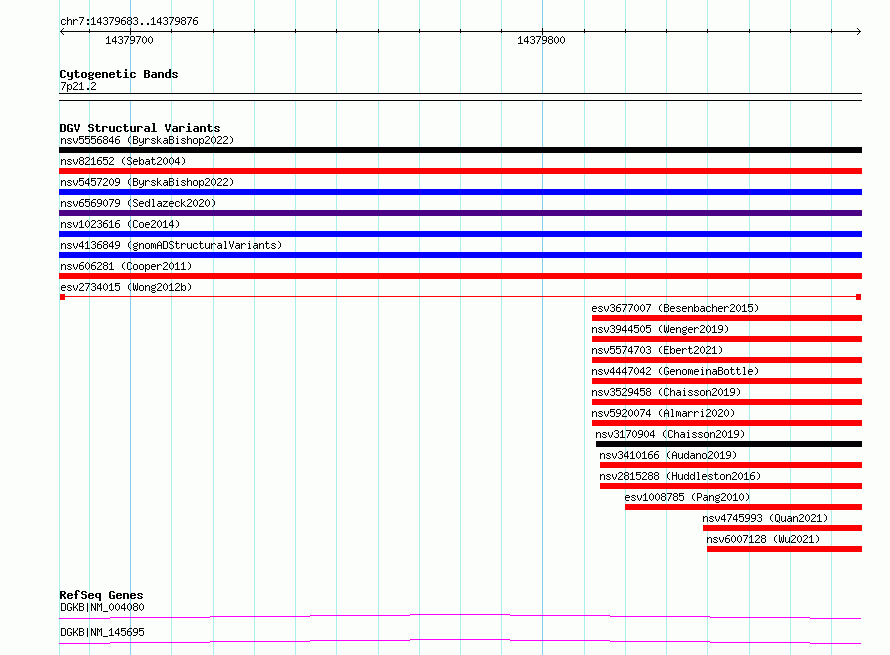
Task: Open nsv4136849 (gnomADStructuralVariants) entry
Action: click(x=171, y=245)
